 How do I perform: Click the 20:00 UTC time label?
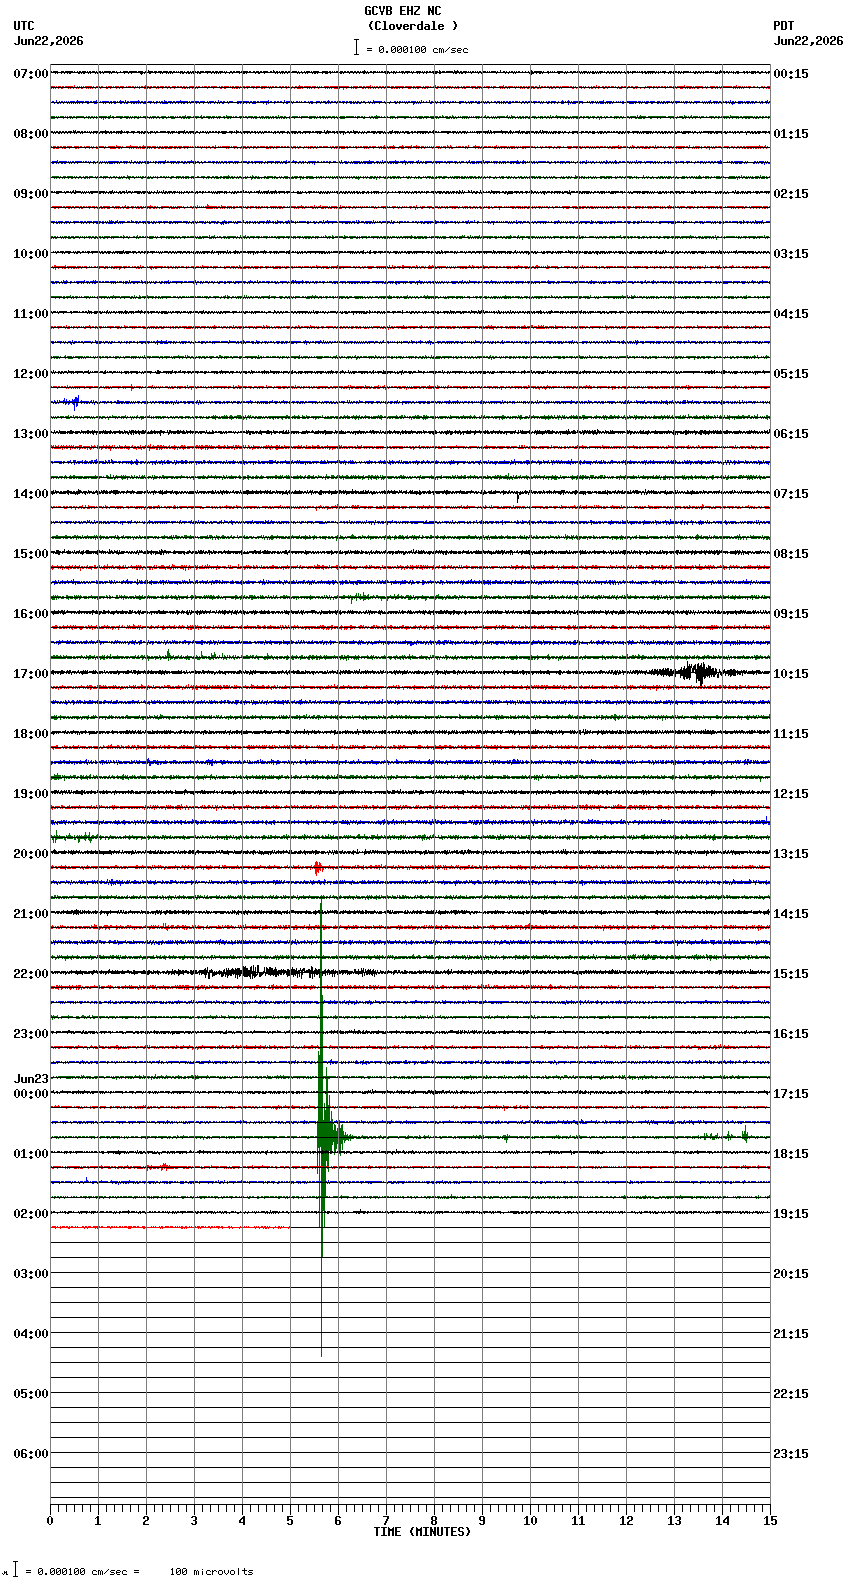[31, 854]
